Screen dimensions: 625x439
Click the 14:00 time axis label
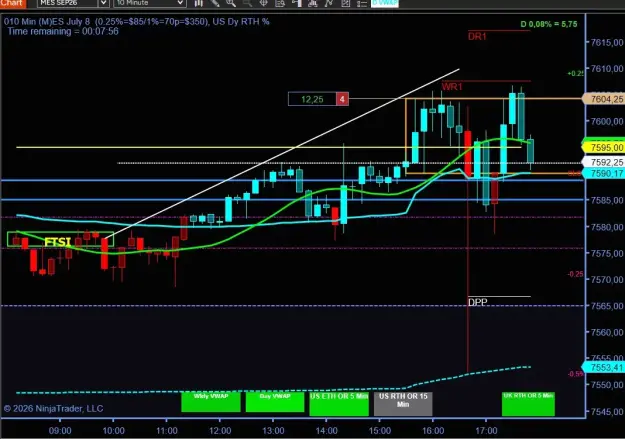tap(326, 431)
